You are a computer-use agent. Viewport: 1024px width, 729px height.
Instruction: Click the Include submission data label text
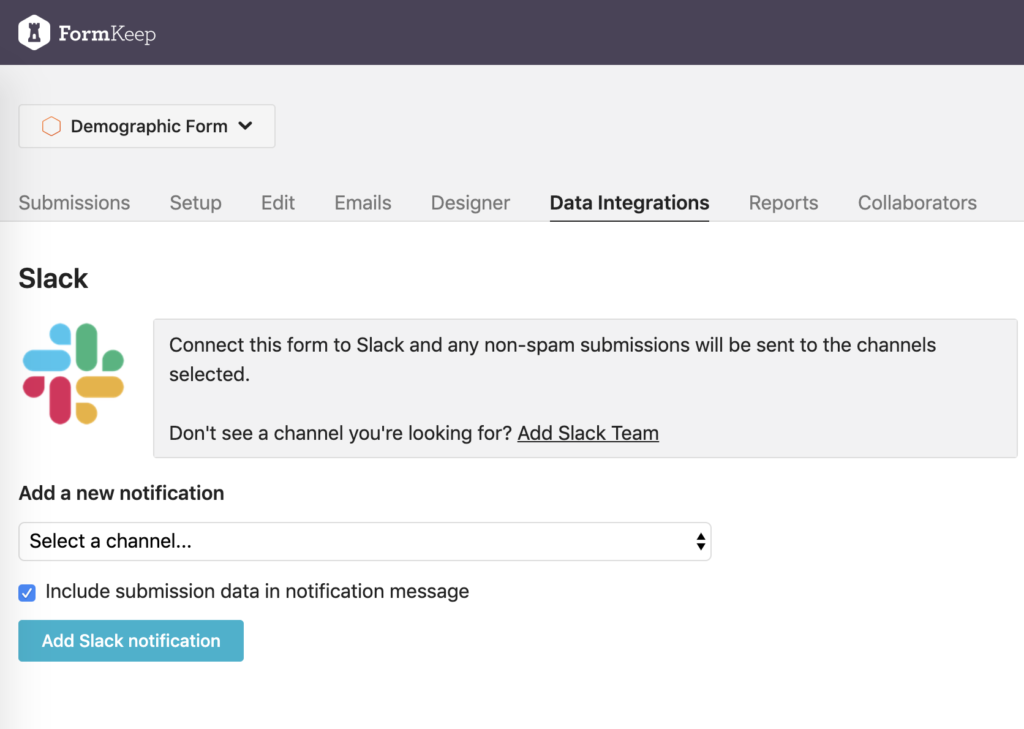click(x=257, y=591)
